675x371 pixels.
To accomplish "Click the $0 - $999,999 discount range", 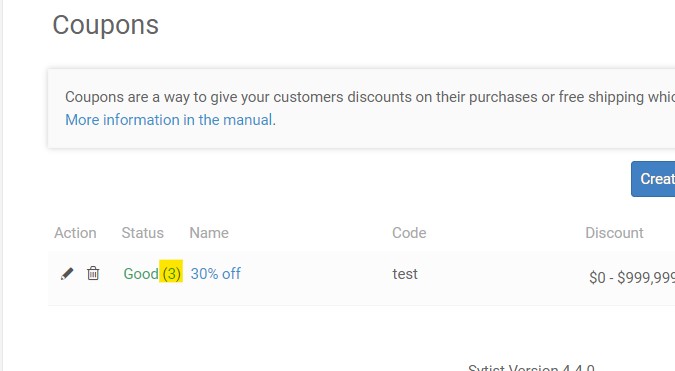I will click(632, 278).
